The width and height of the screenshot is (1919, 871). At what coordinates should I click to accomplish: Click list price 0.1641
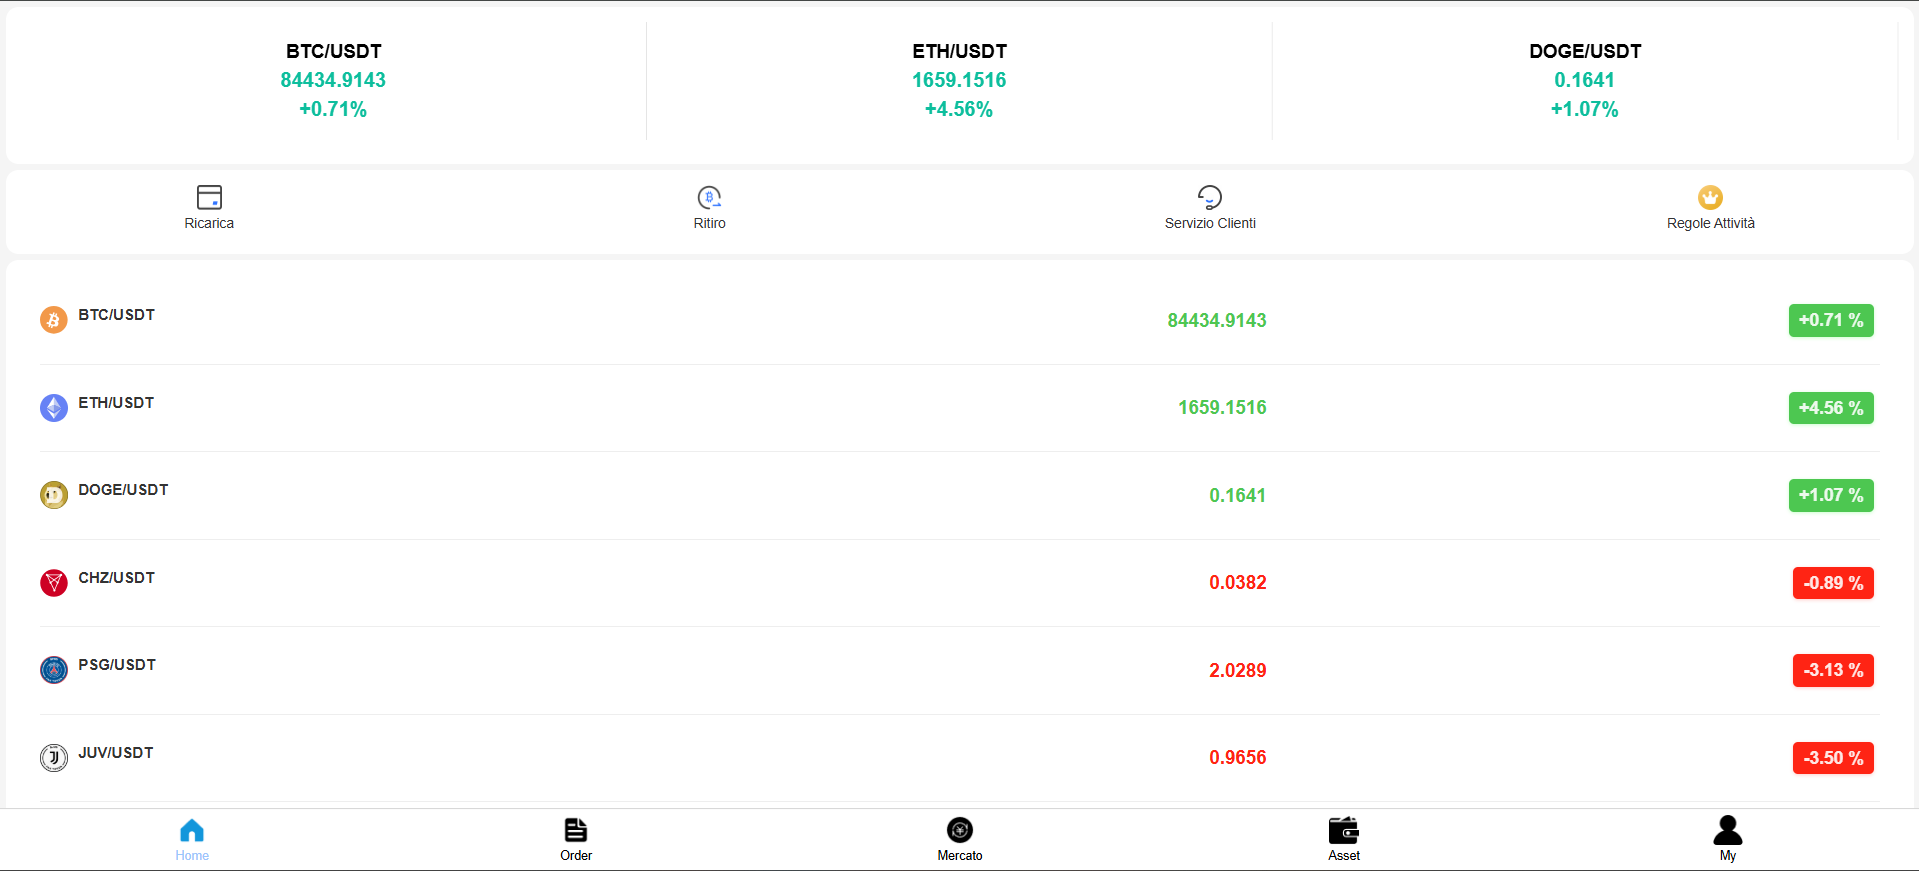click(x=1238, y=496)
